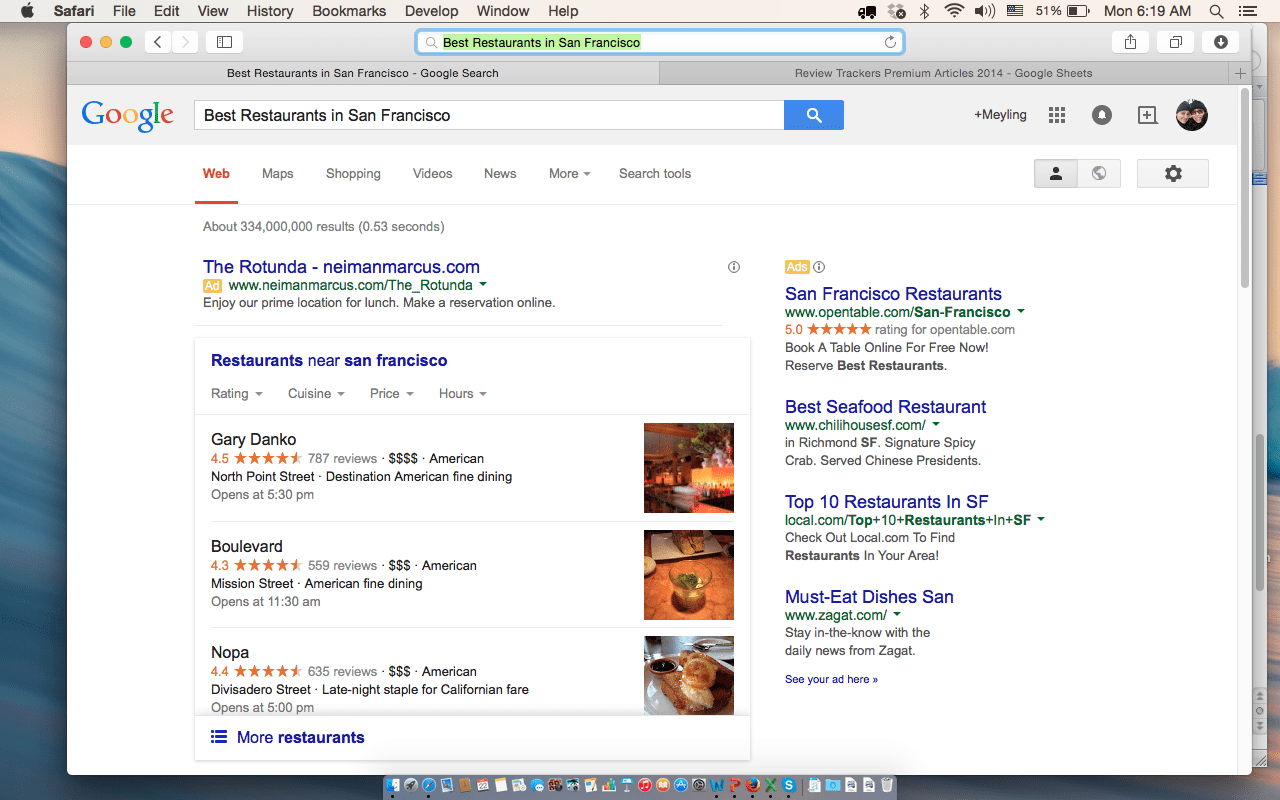Image resolution: width=1280 pixels, height=800 pixels.
Task: Show the Safari sidebar
Action: click(x=225, y=42)
